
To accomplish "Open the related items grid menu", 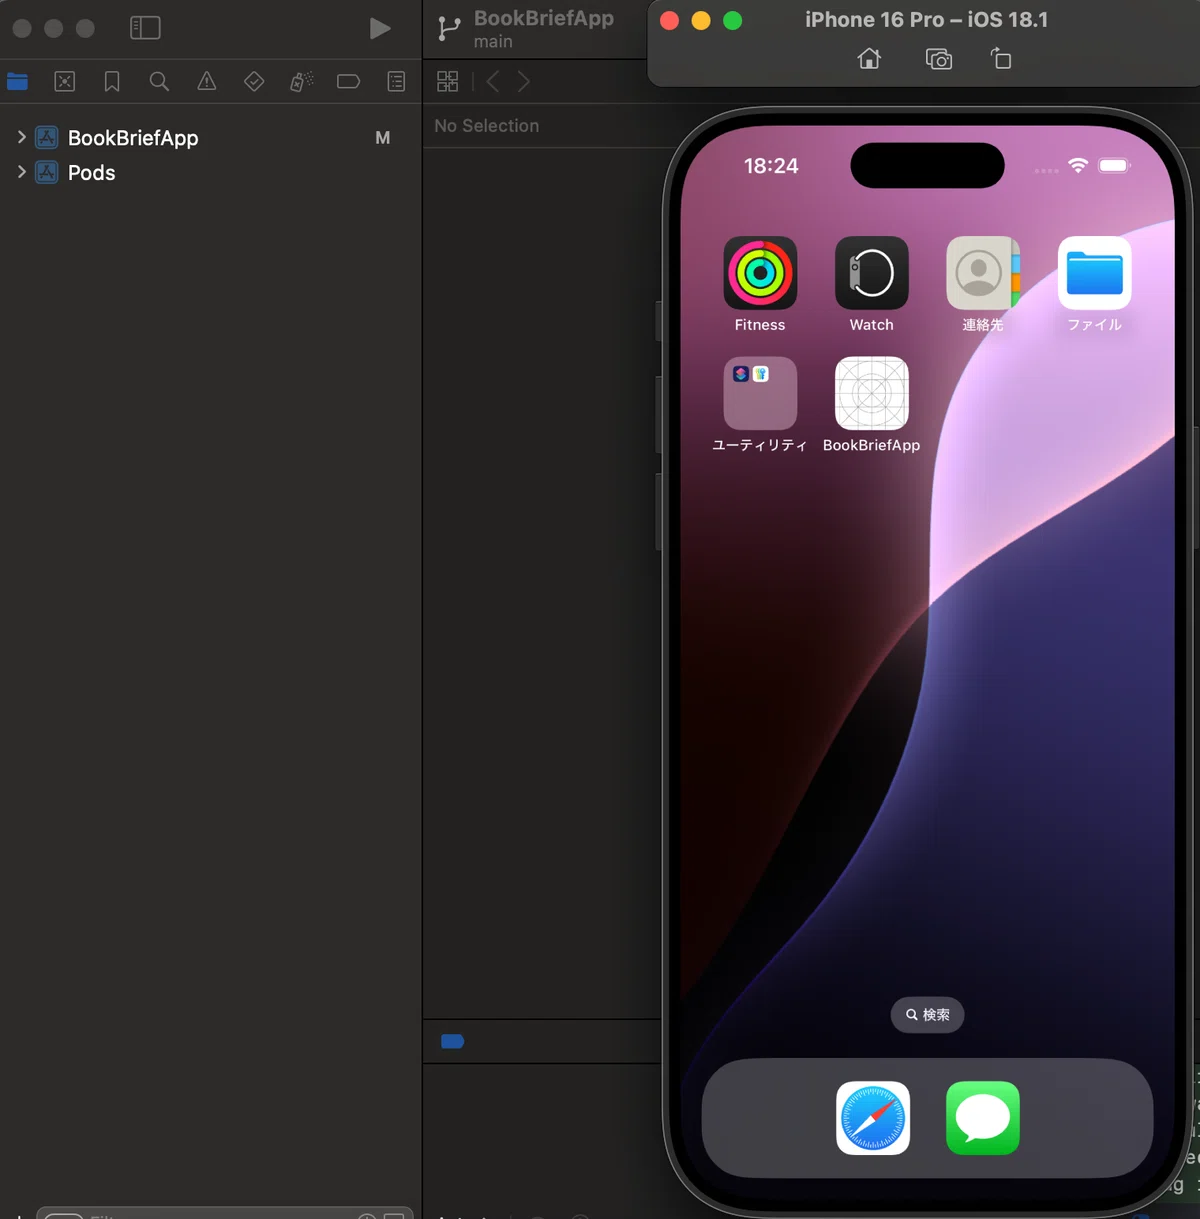I will tap(447, 82).
